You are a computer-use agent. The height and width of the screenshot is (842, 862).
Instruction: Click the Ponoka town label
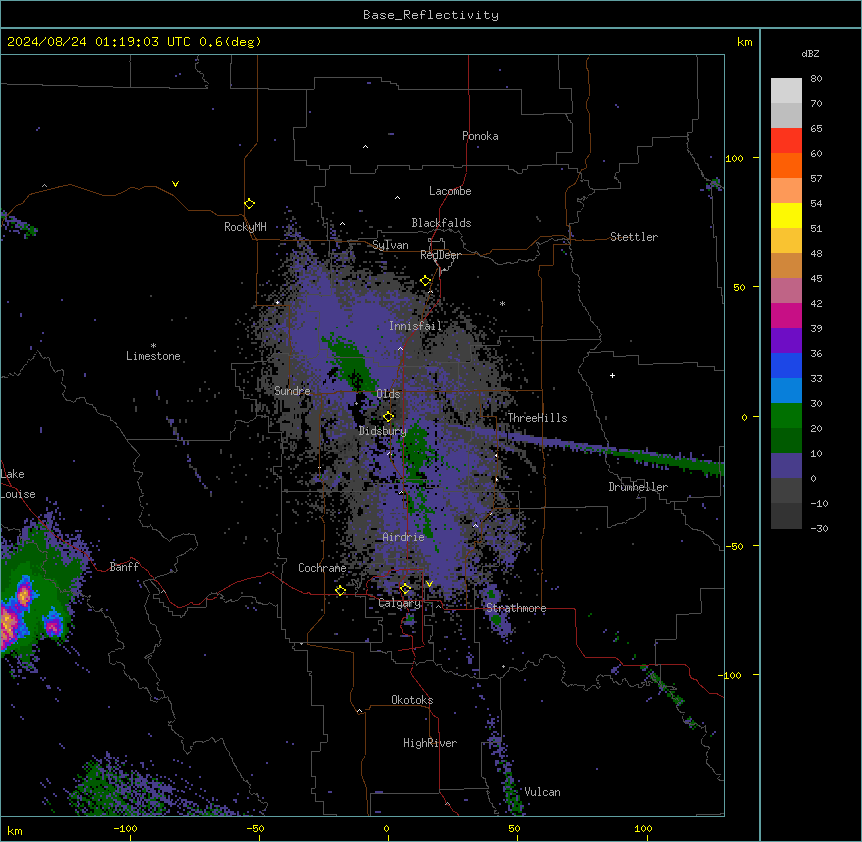[x=480, y=136]
